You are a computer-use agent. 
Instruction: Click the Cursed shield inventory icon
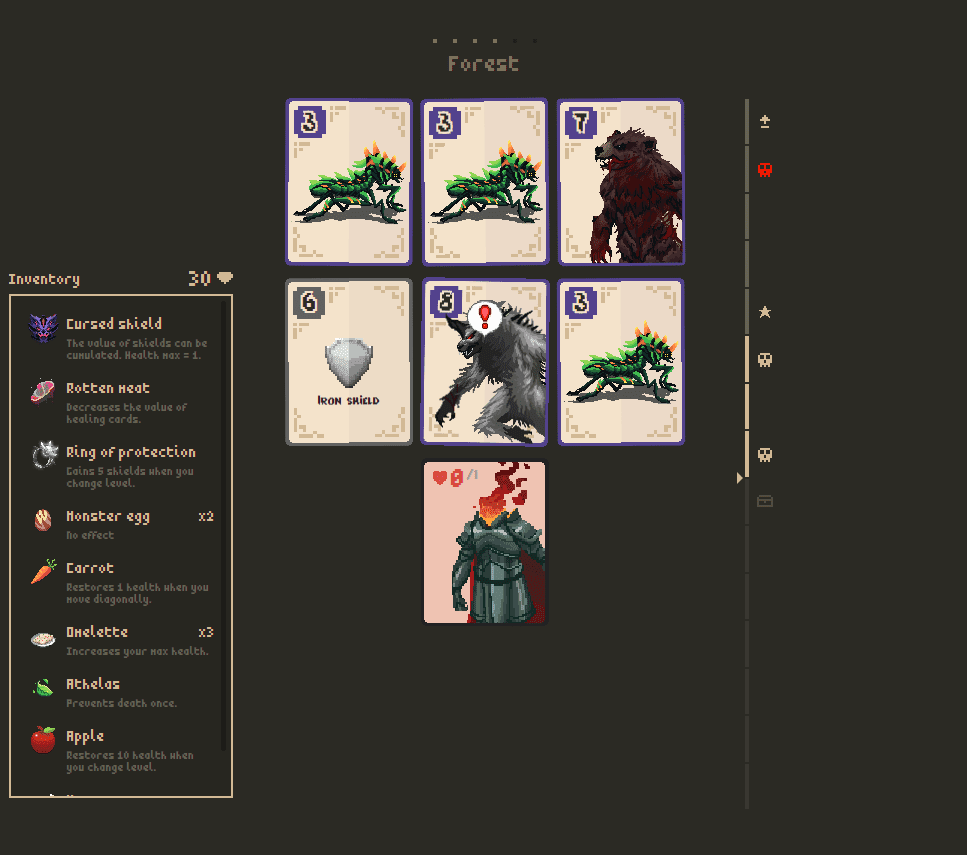(43, 328)
